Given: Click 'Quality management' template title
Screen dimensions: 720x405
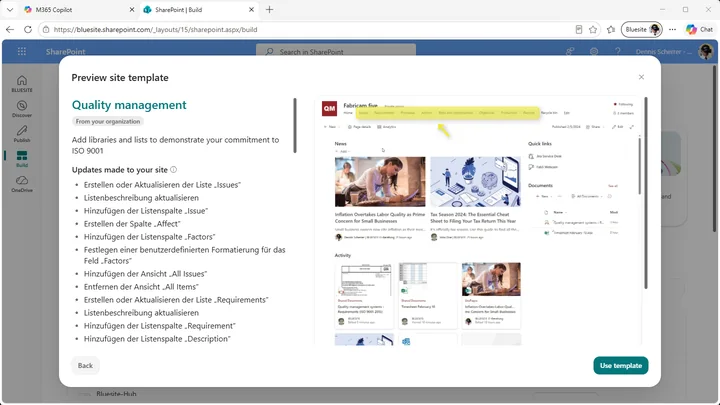Looking at the screenshot, I should [129, 105].
